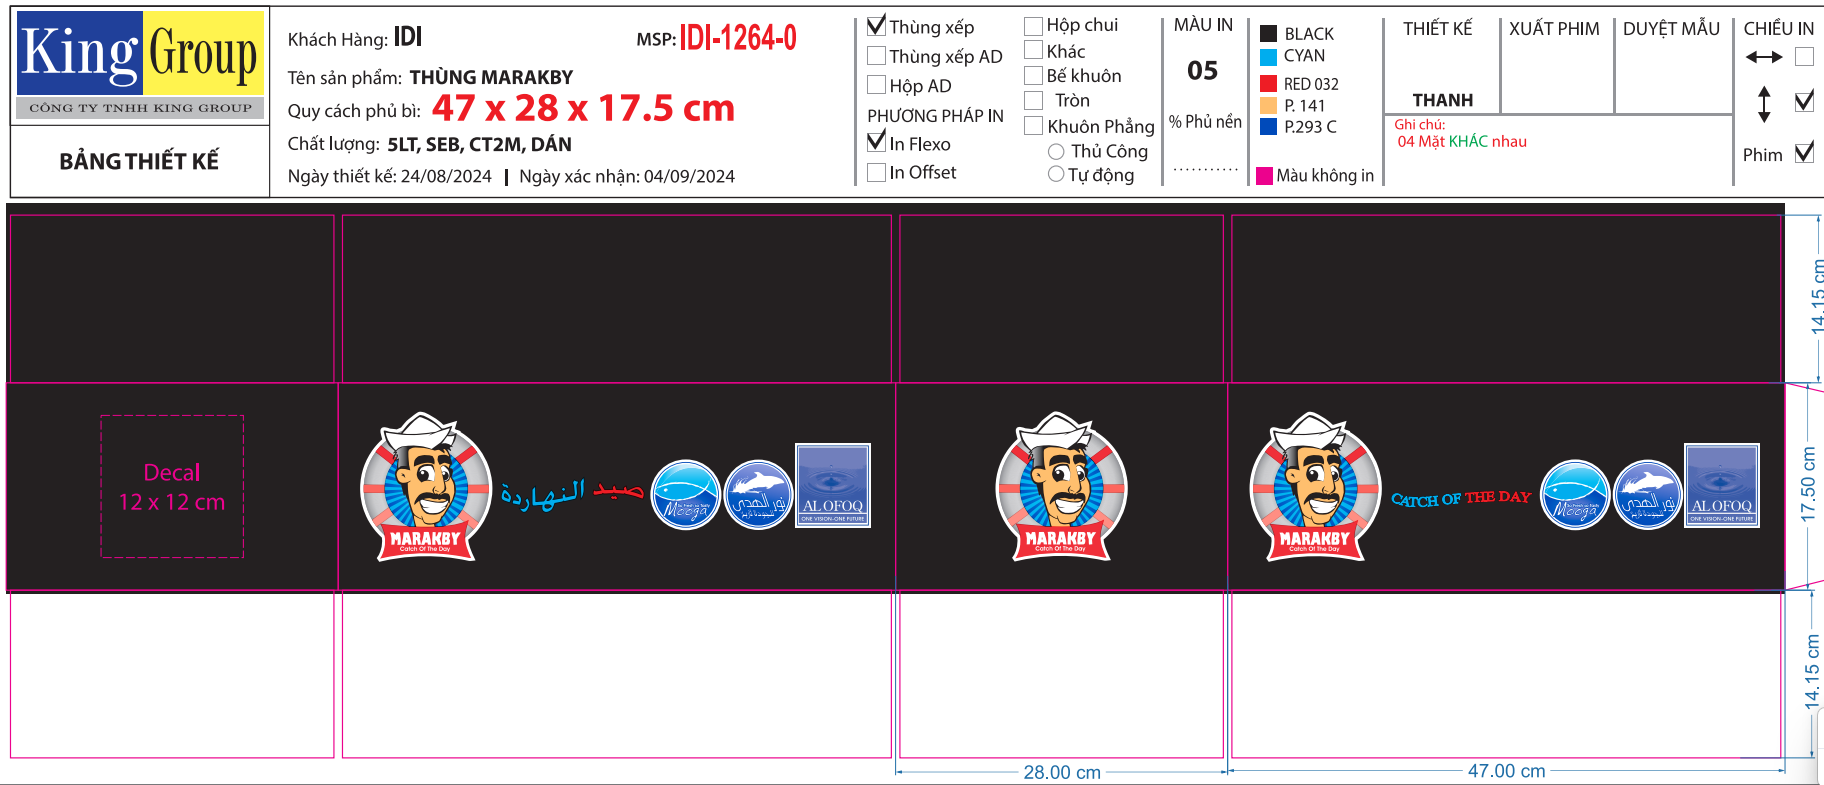Click the red and blue Arabic slogan text

click(572, 492)
